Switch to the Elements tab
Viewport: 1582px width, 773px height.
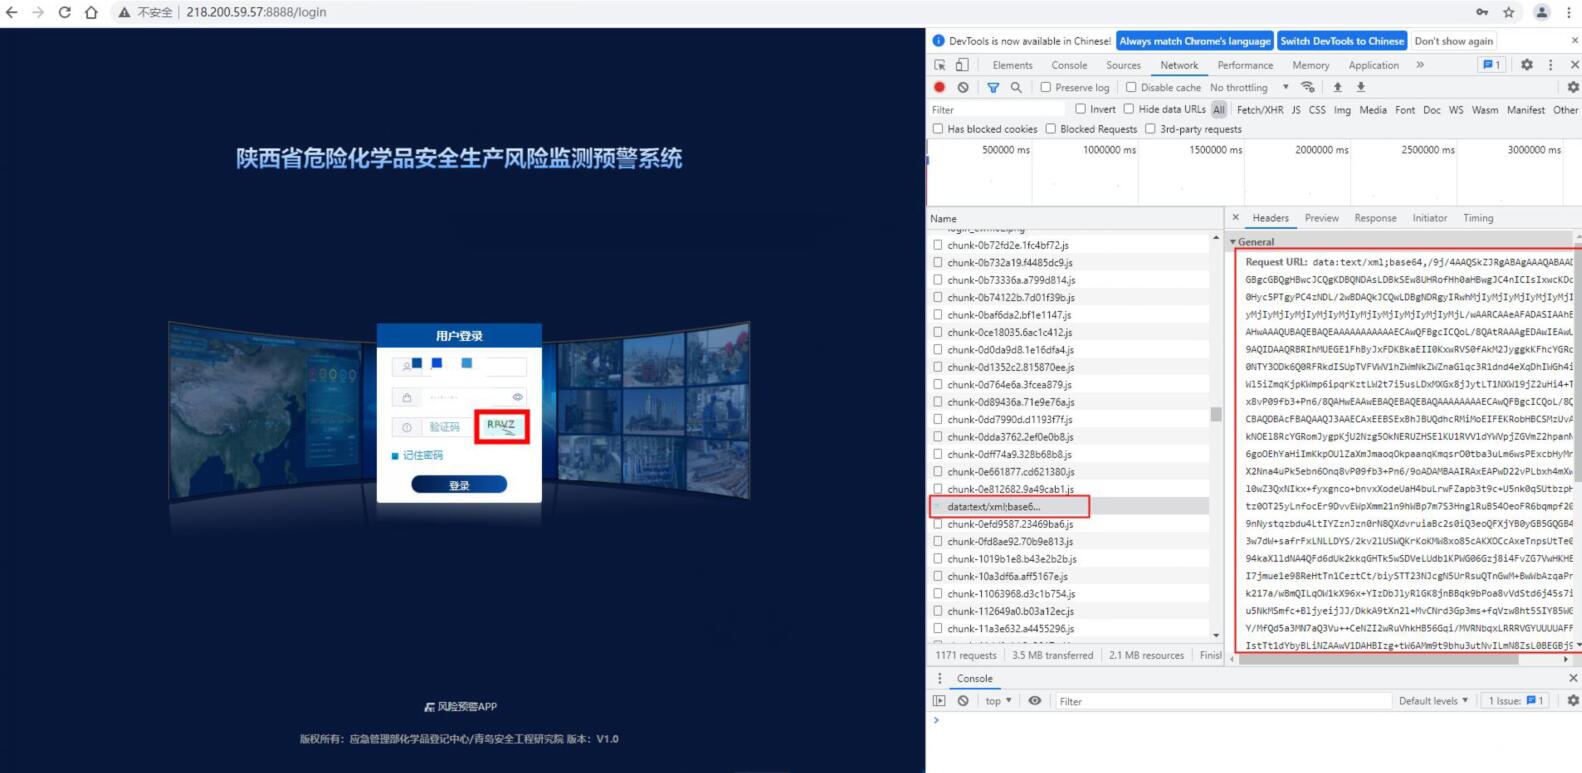1012,65
